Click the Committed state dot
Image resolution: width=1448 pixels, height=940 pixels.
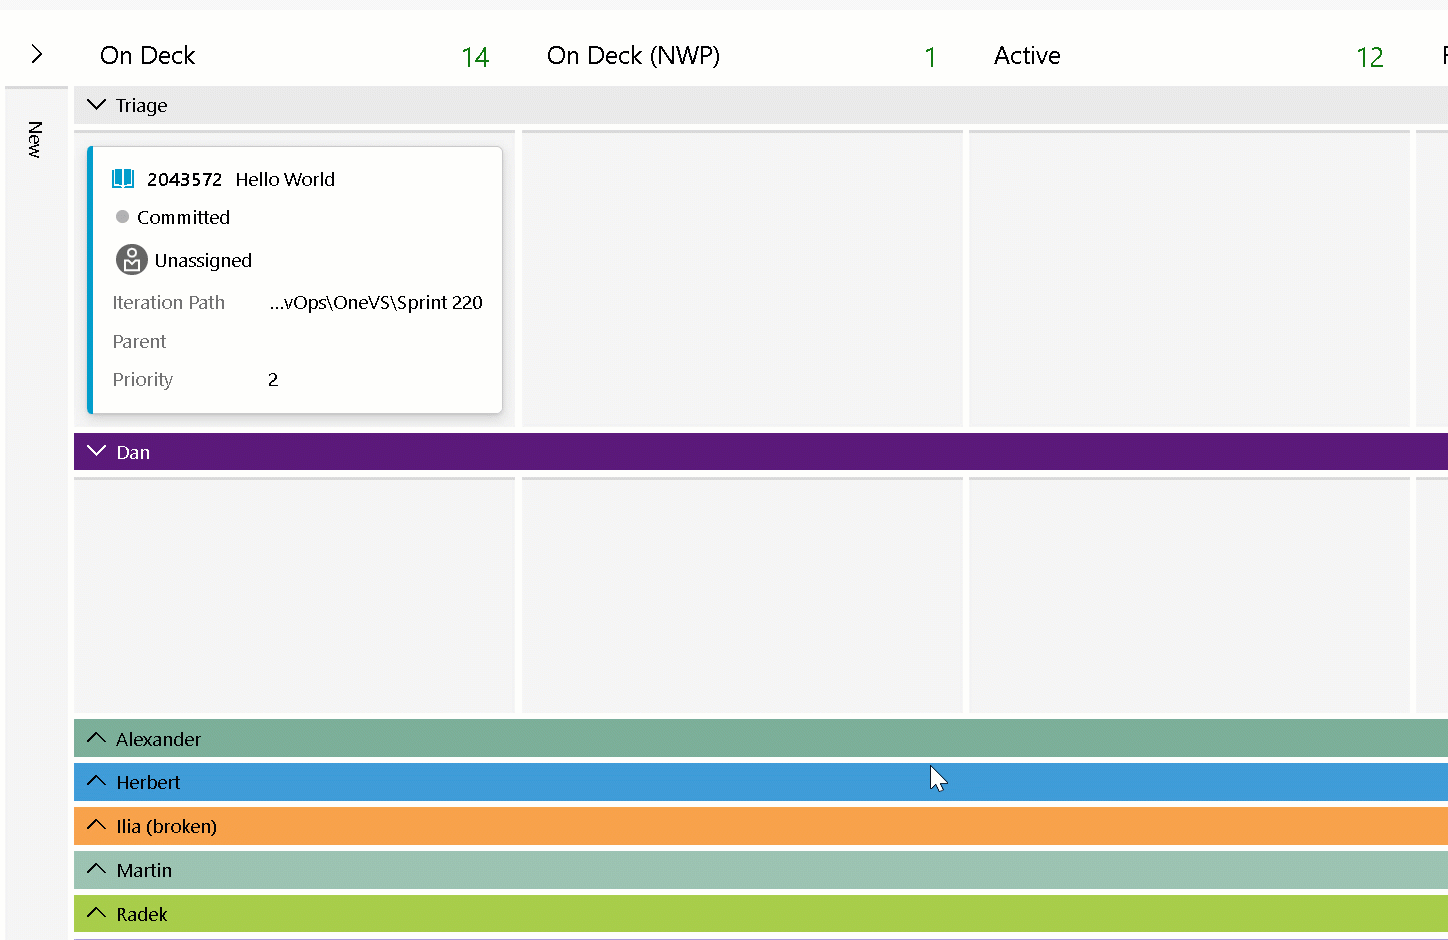[122, 217]
